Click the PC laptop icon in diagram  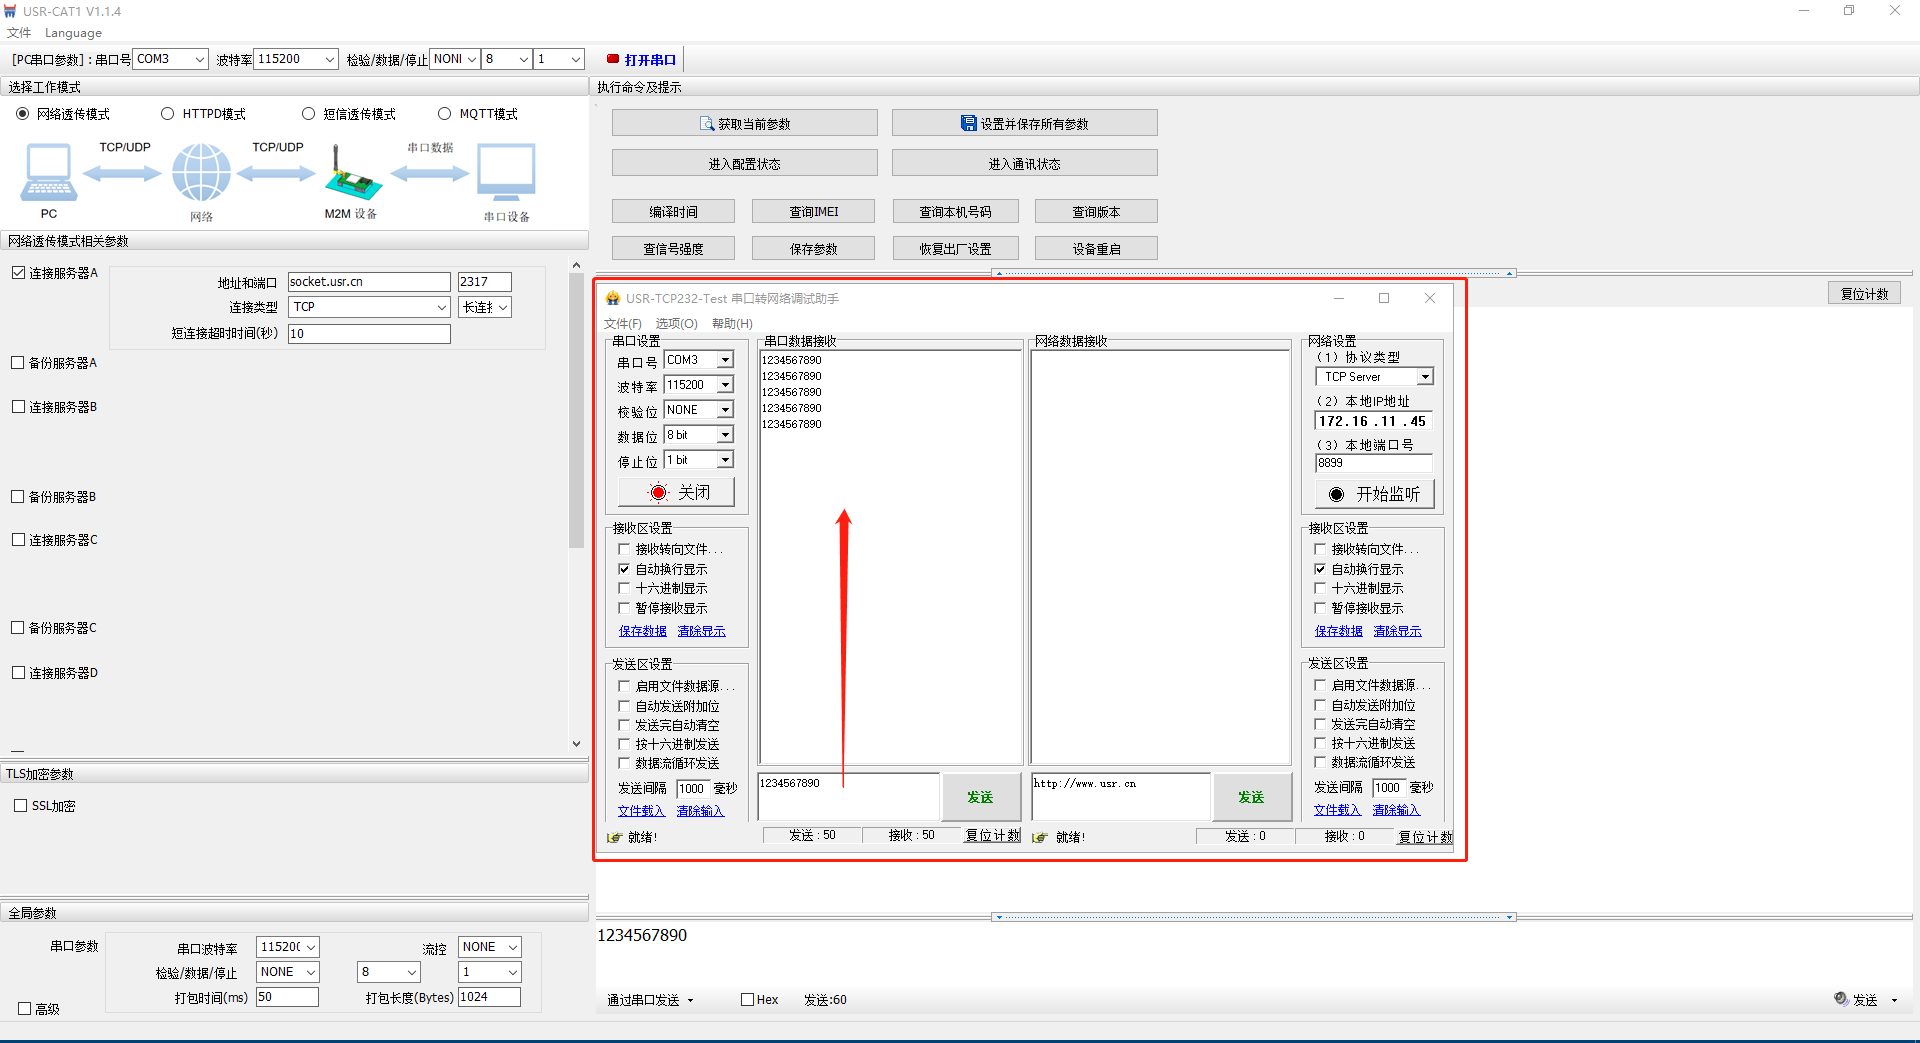[x=48, y=173]
